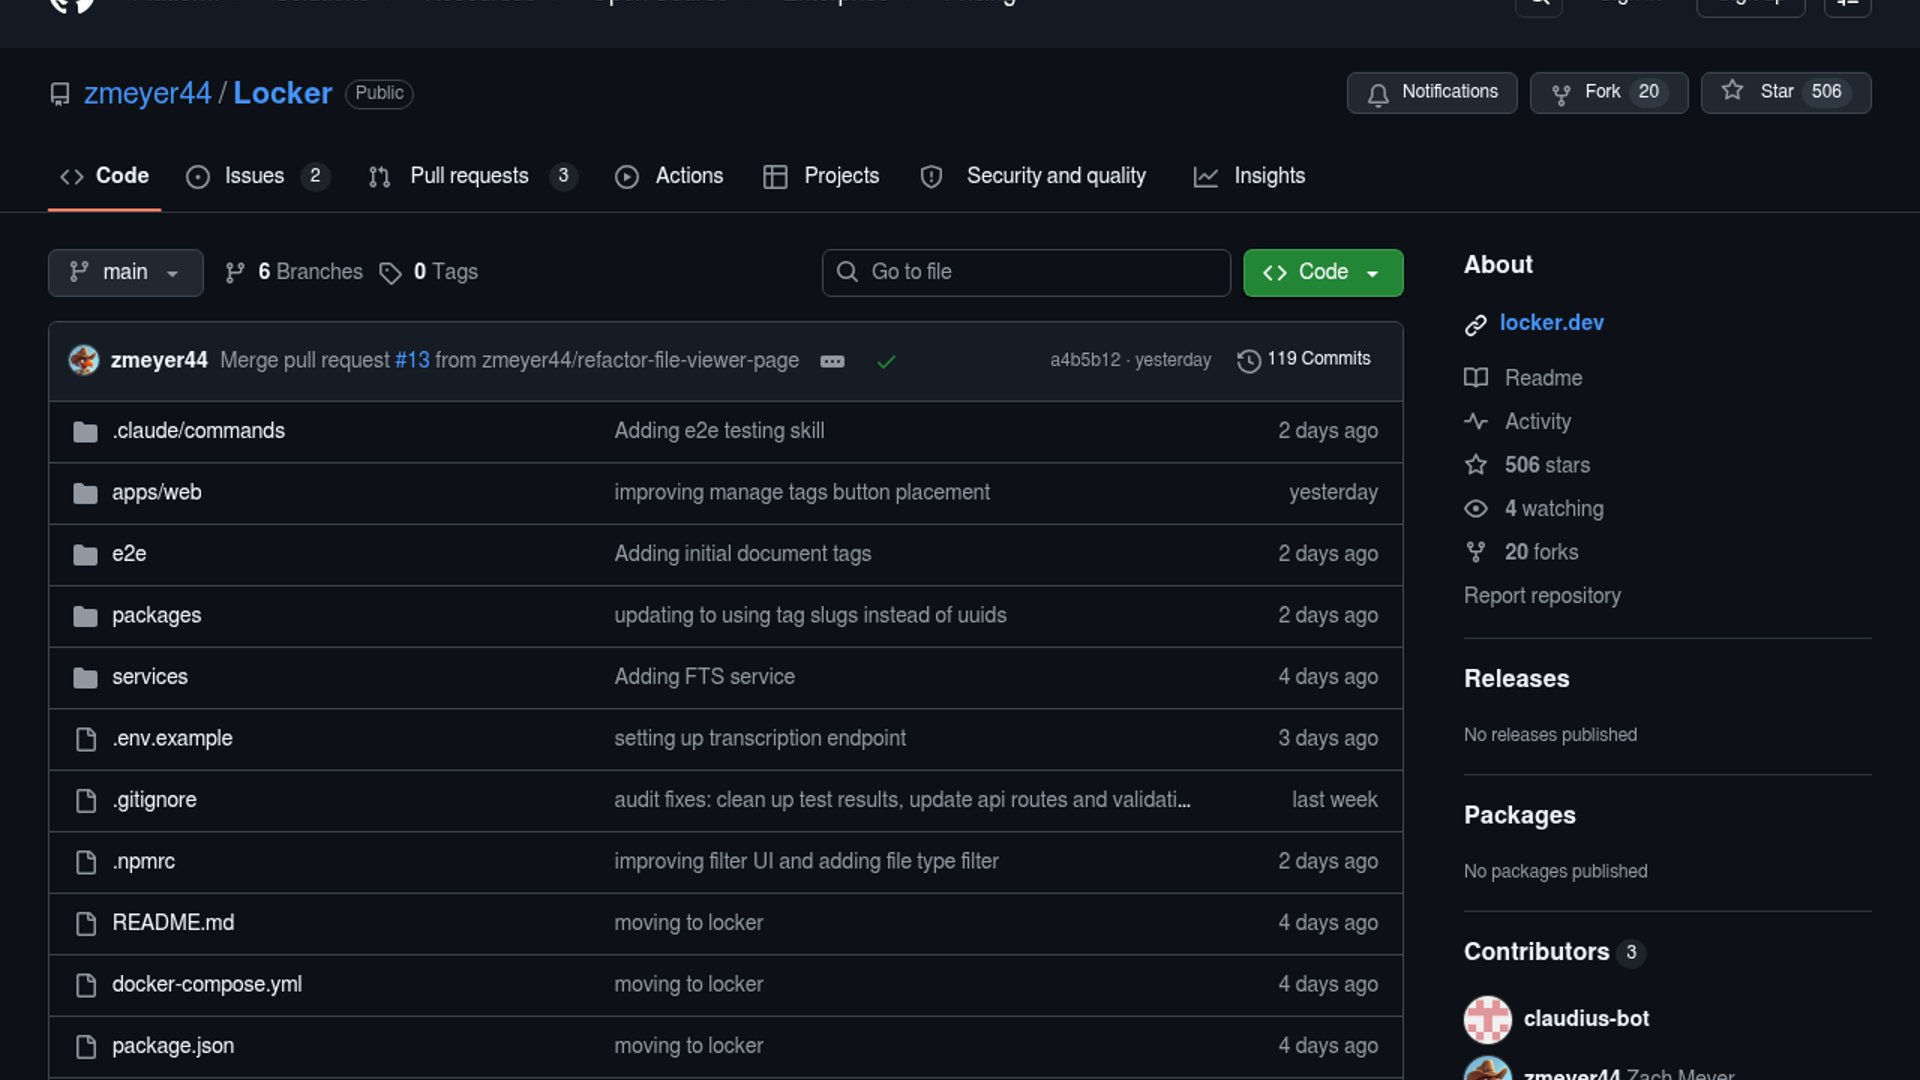Open the Pull requests tab
Image resolution: width=1920 pixels, height=1080 pixels.
point(468,176)
